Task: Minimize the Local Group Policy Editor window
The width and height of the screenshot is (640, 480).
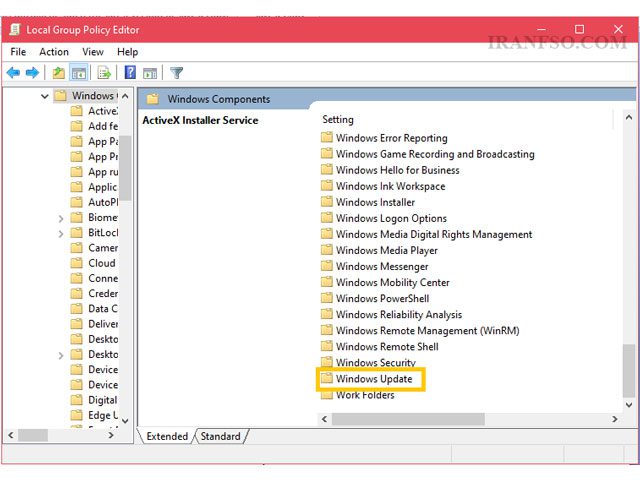Action: pos(542,29)
